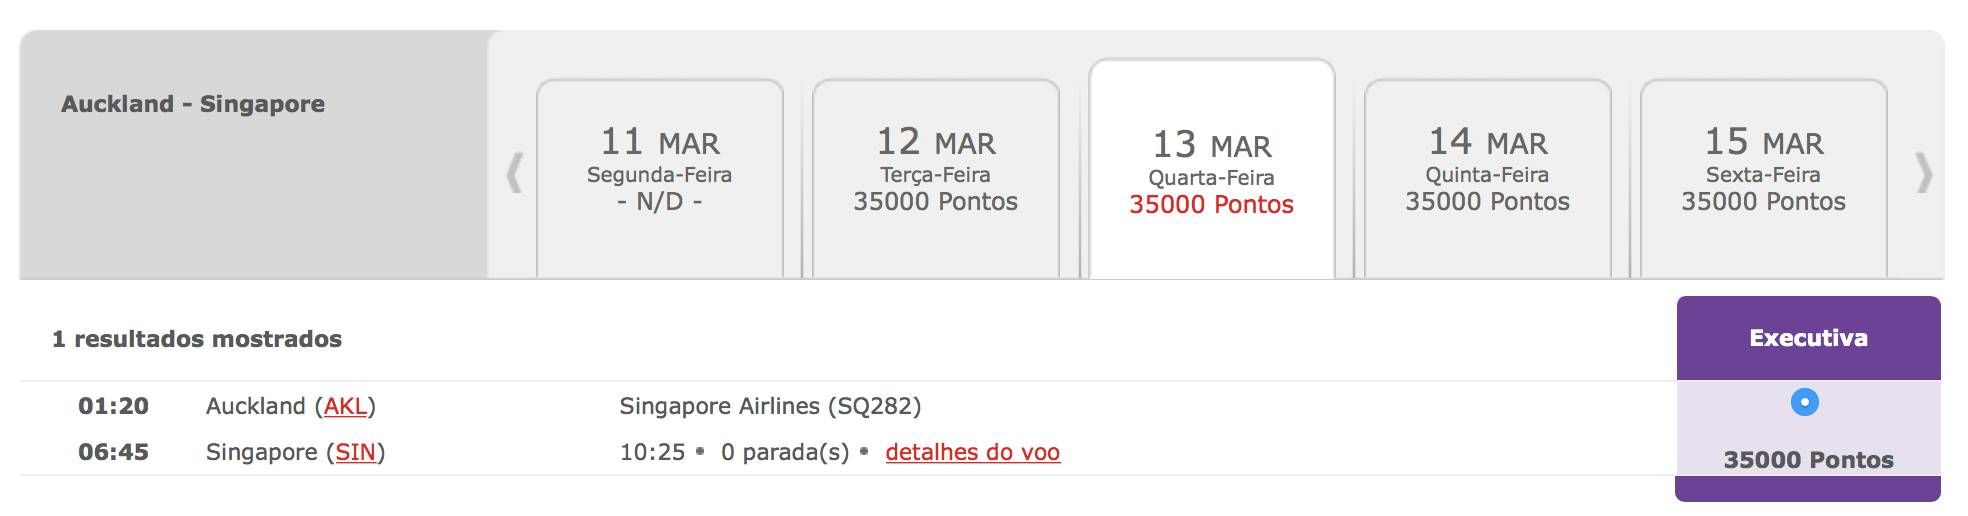The height and width of the screenshot is (516, 1968).
Task: Select the 12 MAR Terça-Feira tab
Action: coord(936,178)
